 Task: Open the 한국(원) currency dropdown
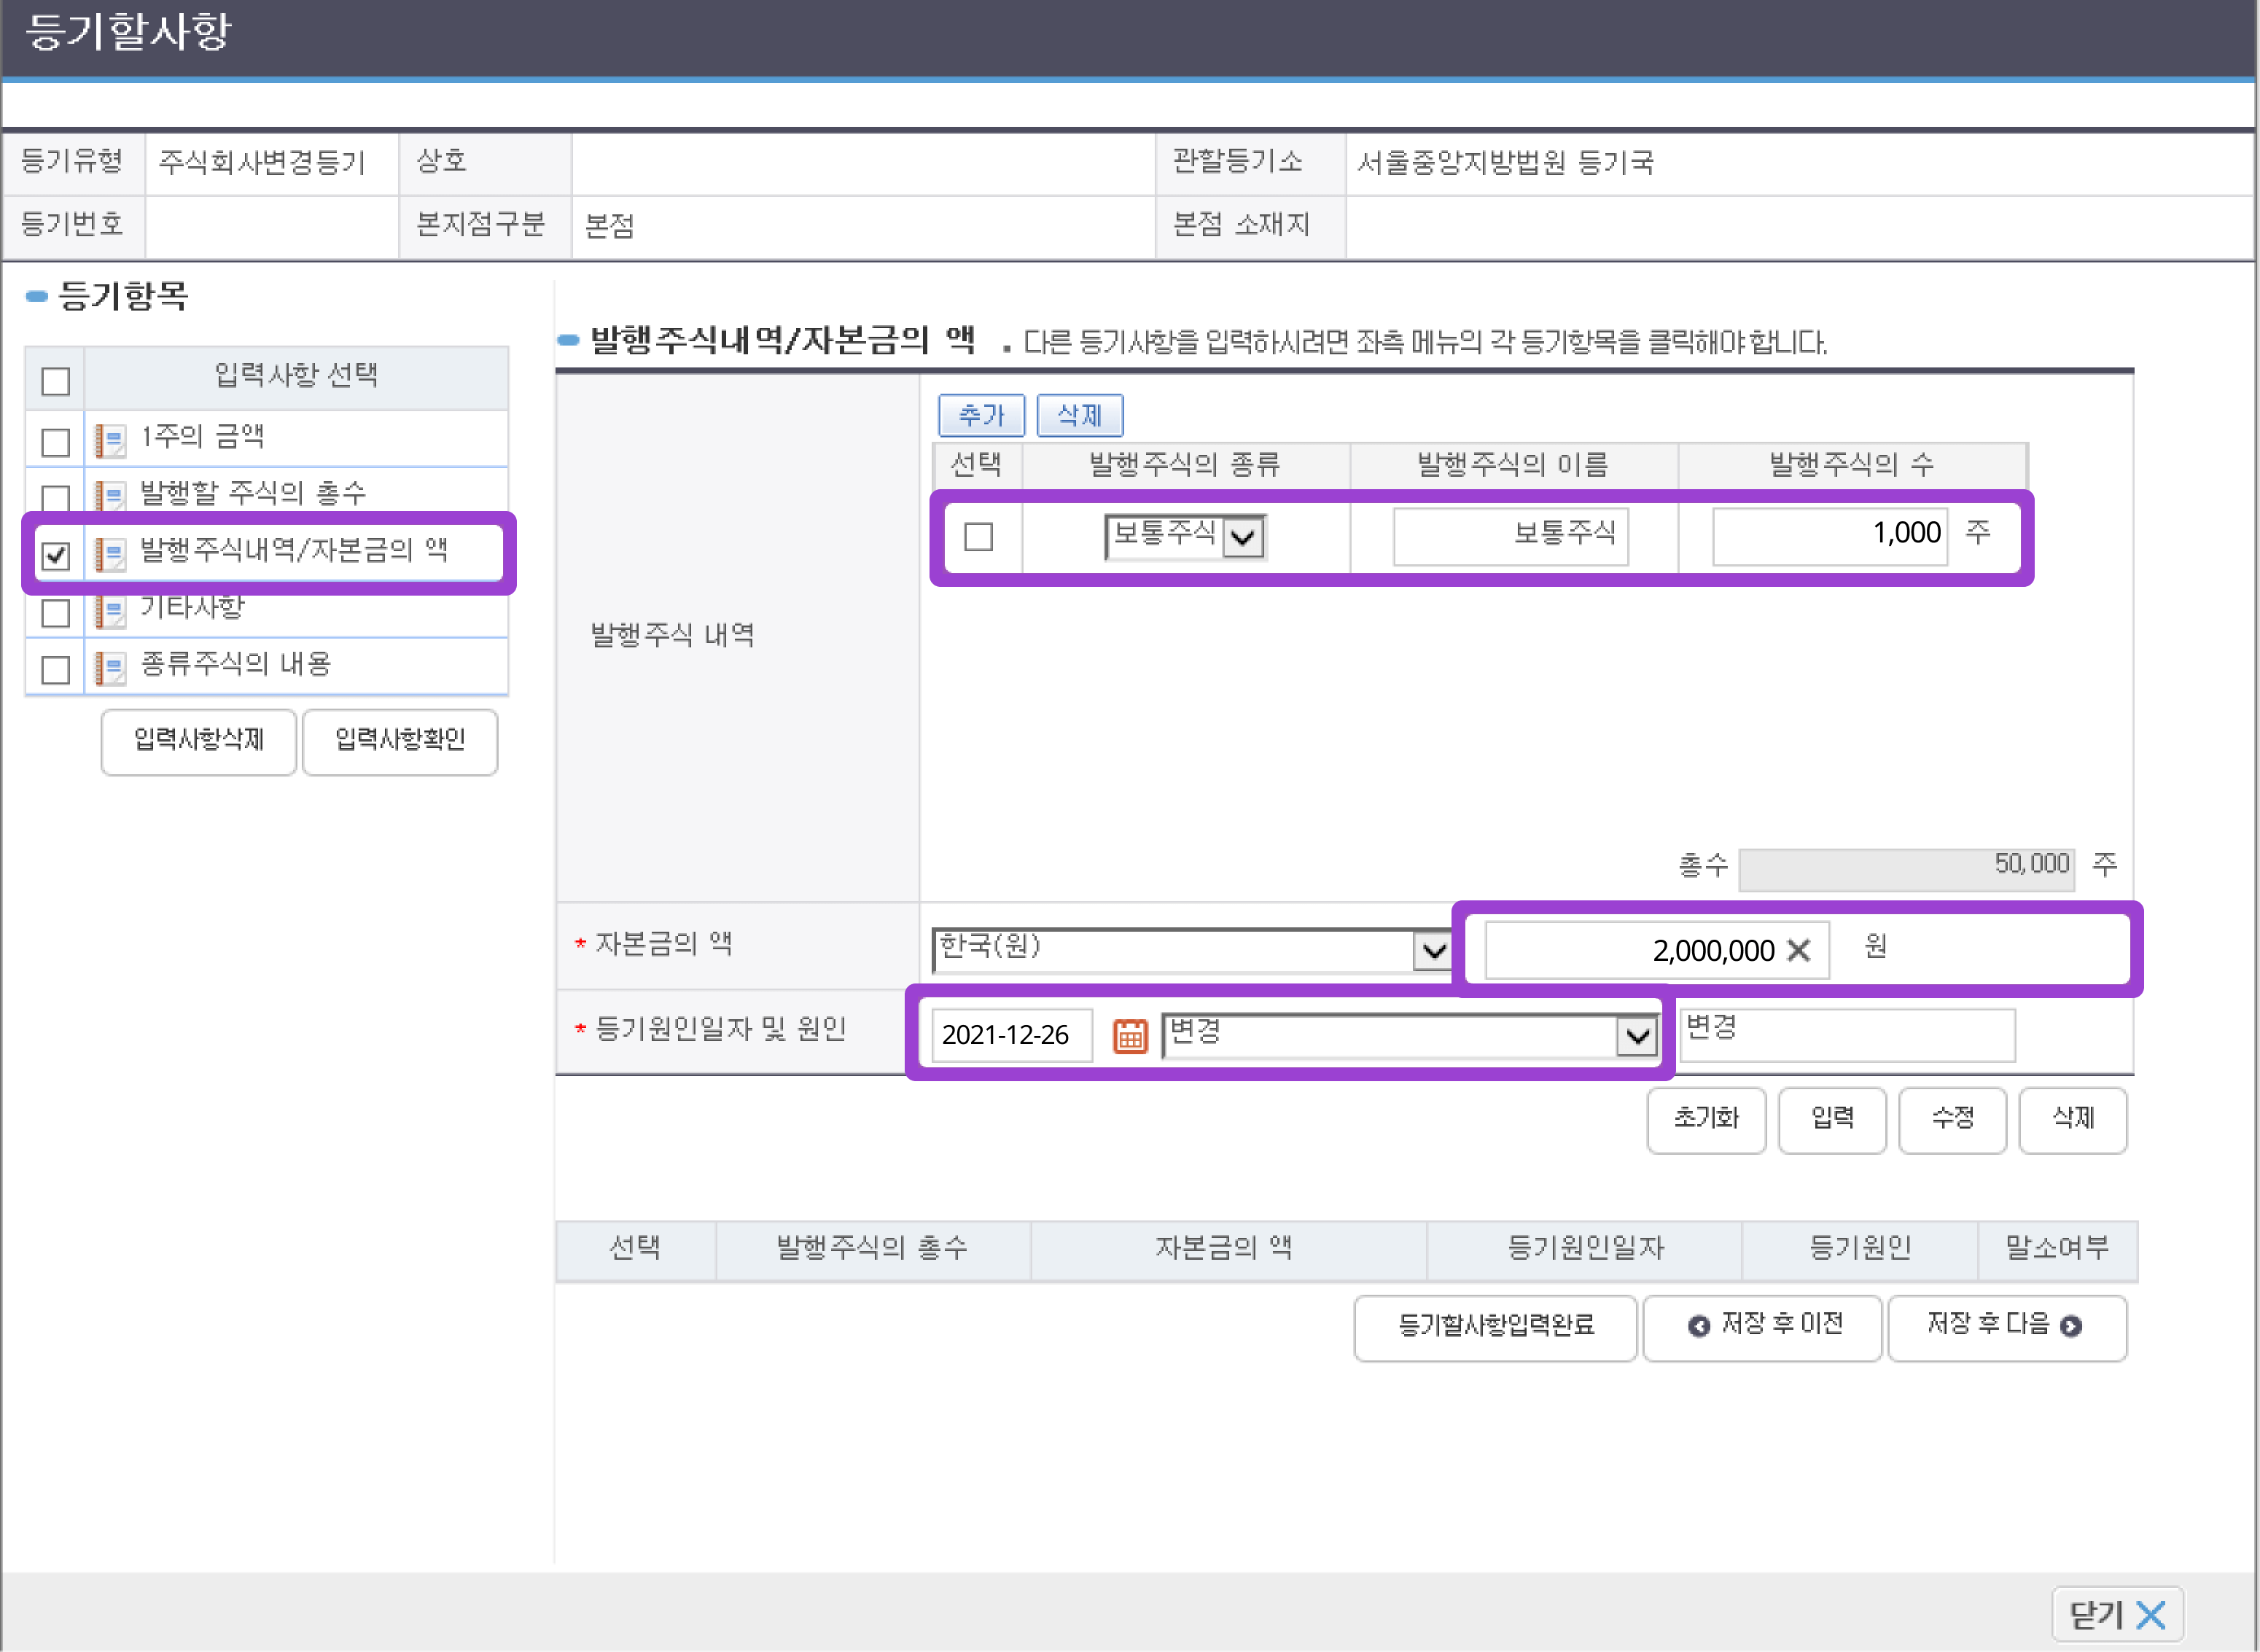click(x=1433, y=950)
